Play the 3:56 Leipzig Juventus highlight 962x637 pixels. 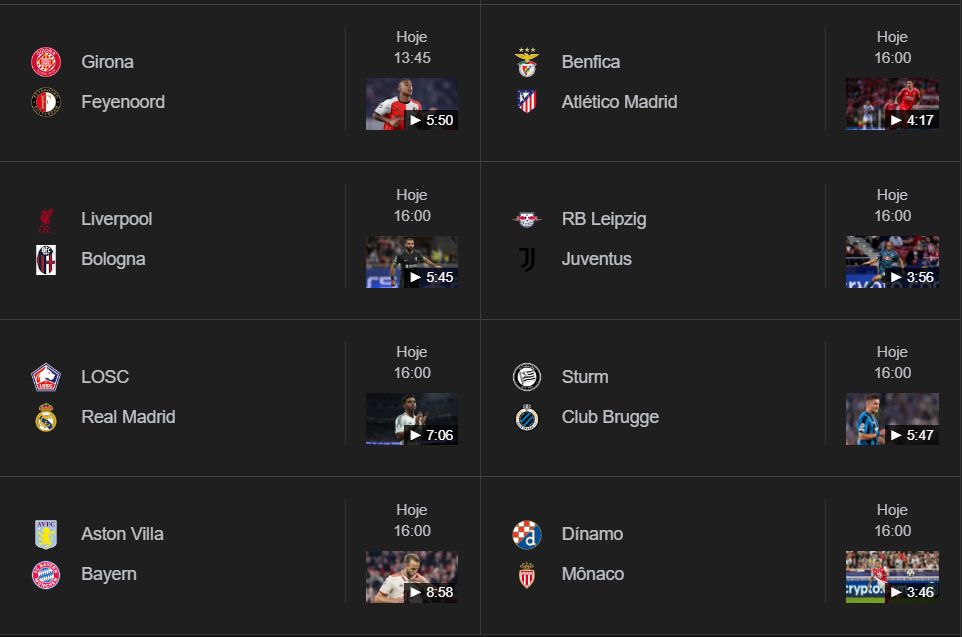tap(892, 262)
